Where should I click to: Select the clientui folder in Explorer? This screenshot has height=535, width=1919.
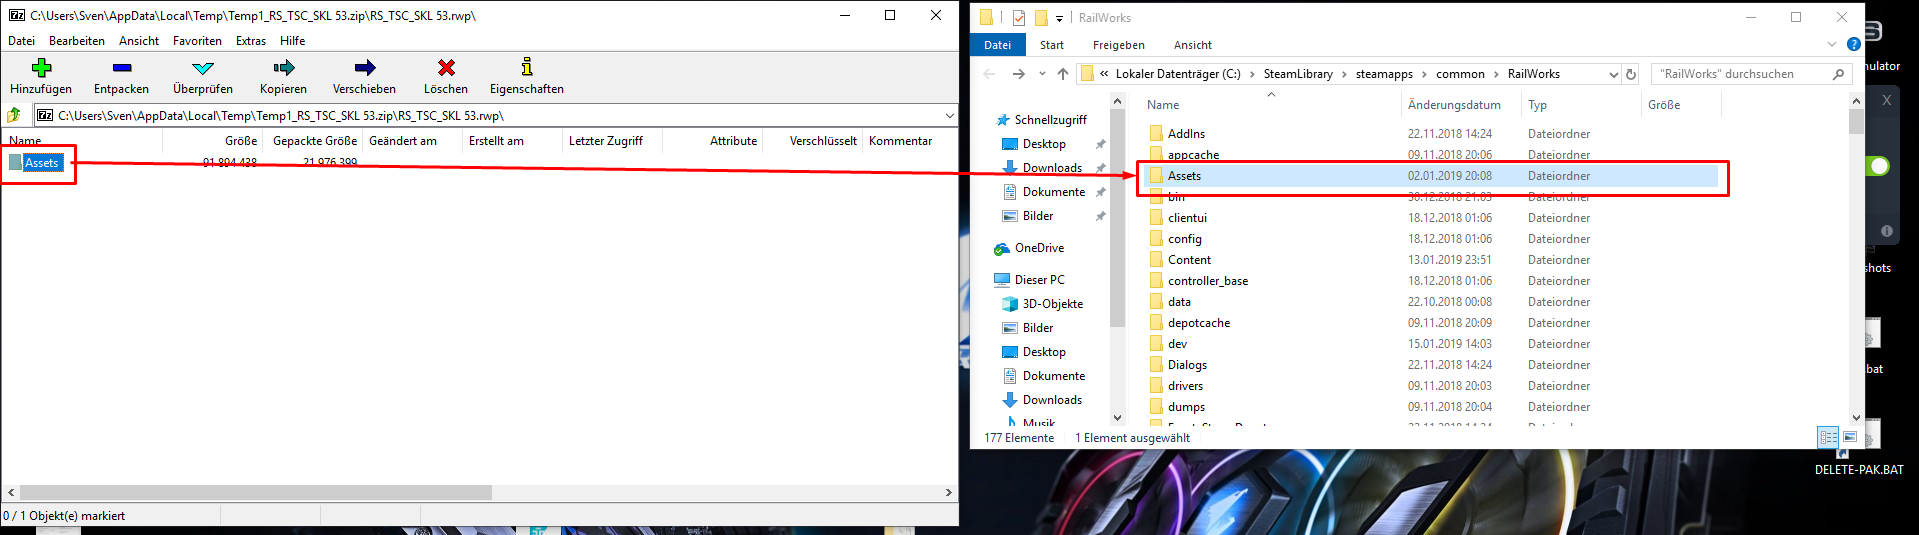[x=1187, y=218]
